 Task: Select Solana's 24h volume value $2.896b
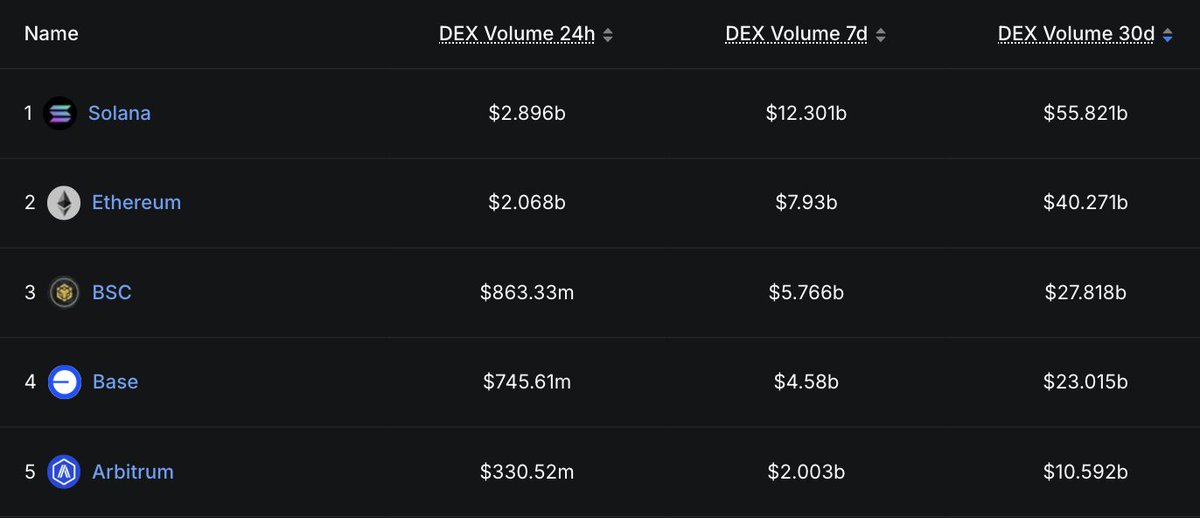click(x=527, y=113)
